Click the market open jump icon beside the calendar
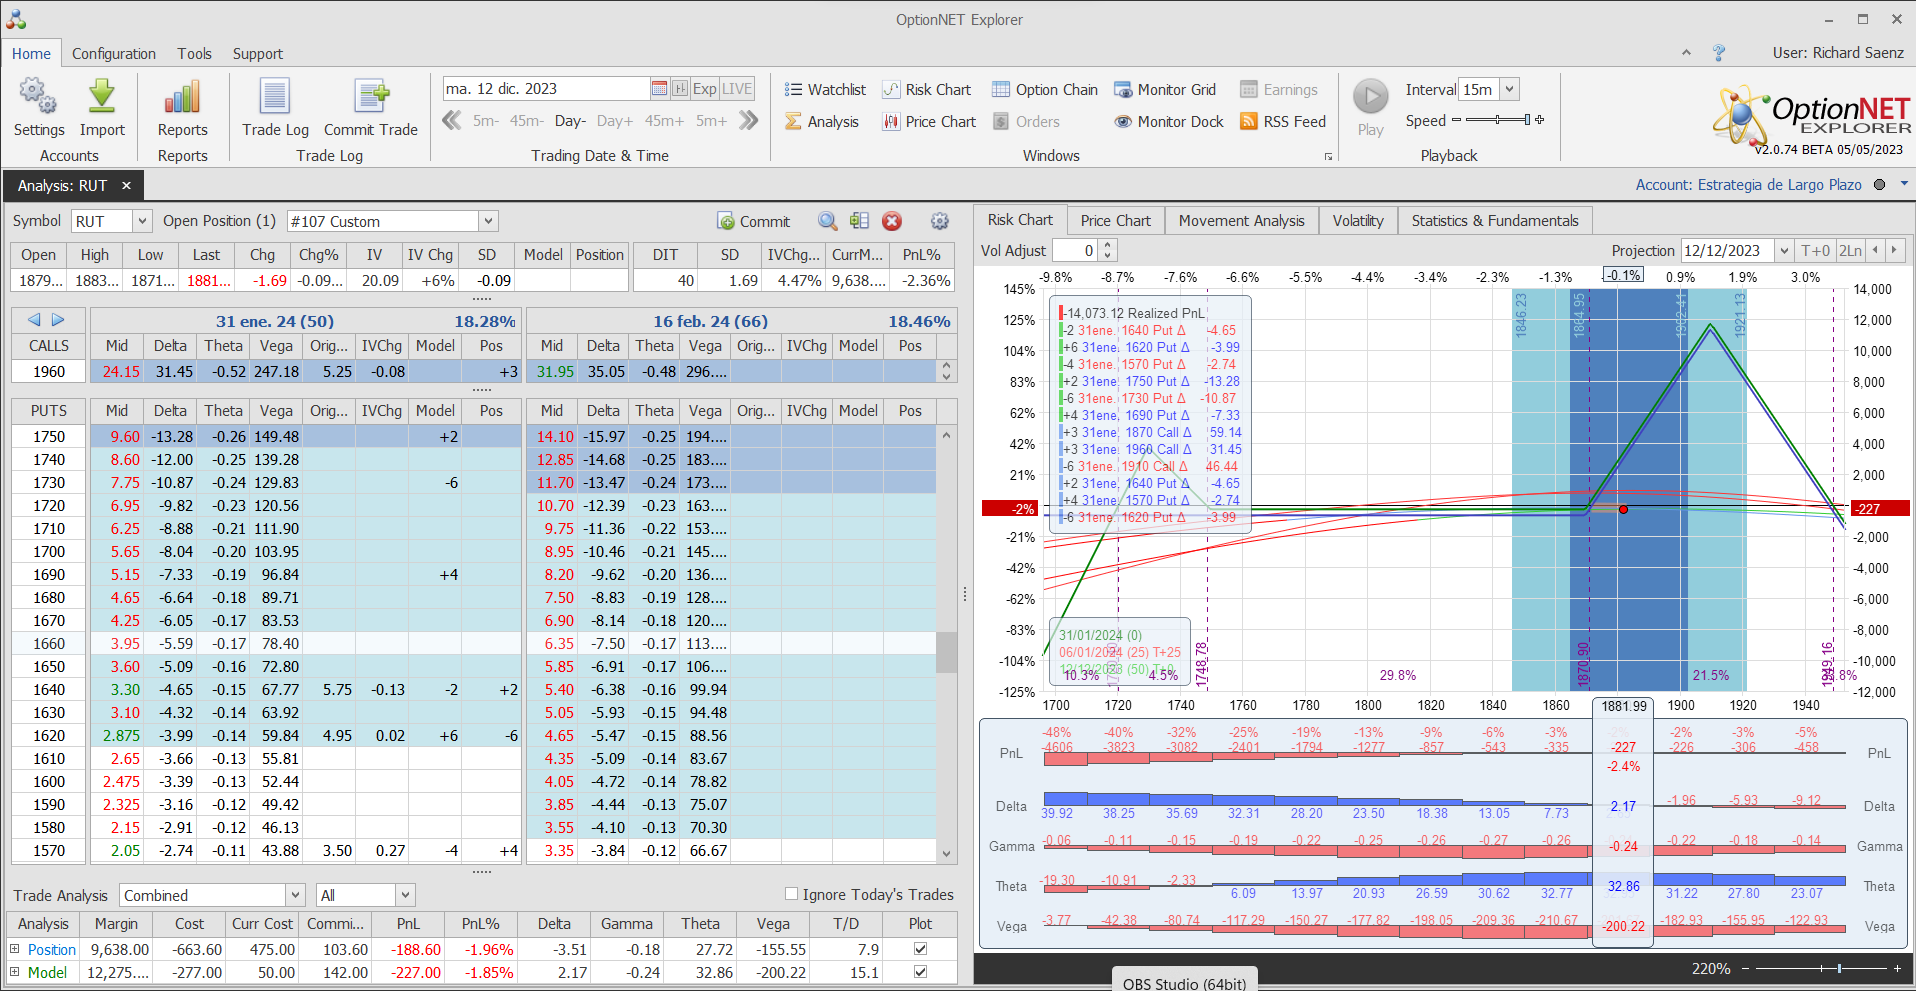 680,89
